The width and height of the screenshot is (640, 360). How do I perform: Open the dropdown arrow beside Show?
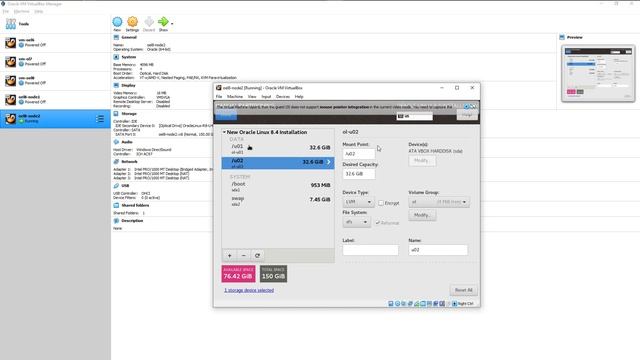coord(172,24)
